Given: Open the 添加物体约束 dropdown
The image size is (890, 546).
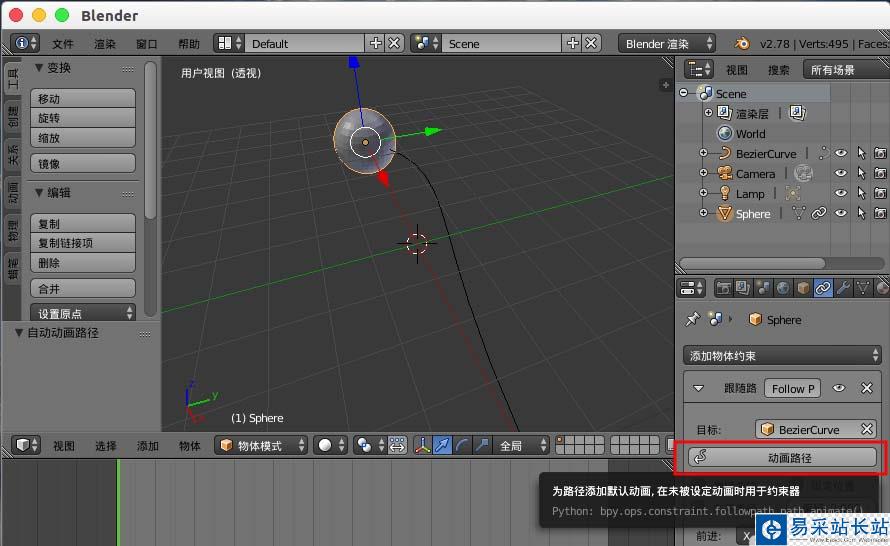Looking at the screenshot, I should click(783, 355).
